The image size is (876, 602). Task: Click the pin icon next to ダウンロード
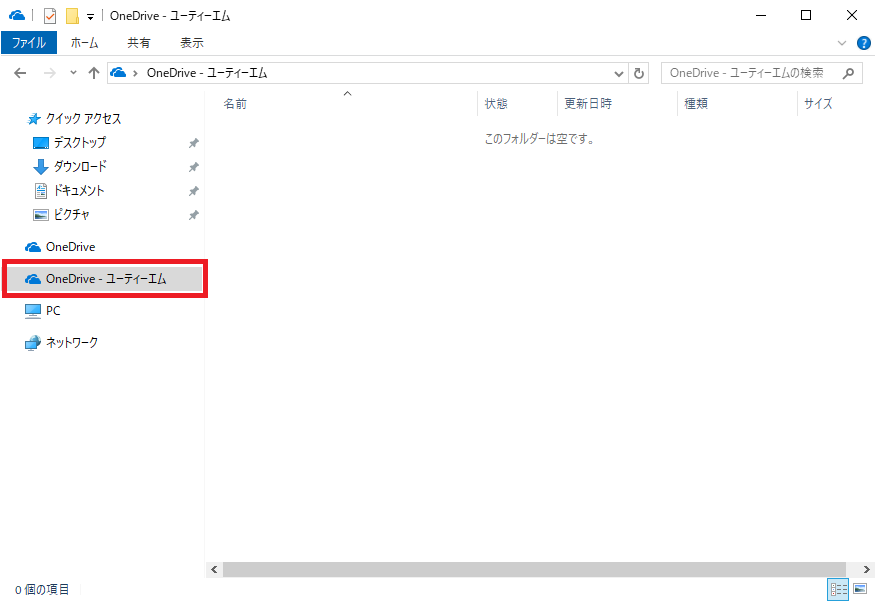point(193,167)
